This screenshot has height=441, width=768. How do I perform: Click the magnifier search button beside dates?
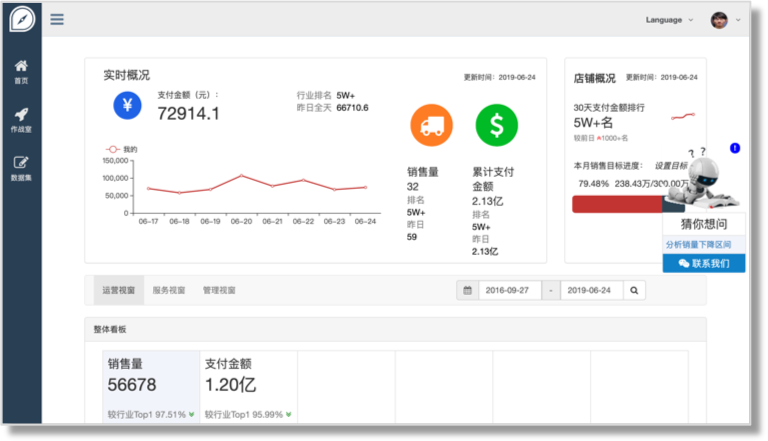click(635, 291)
